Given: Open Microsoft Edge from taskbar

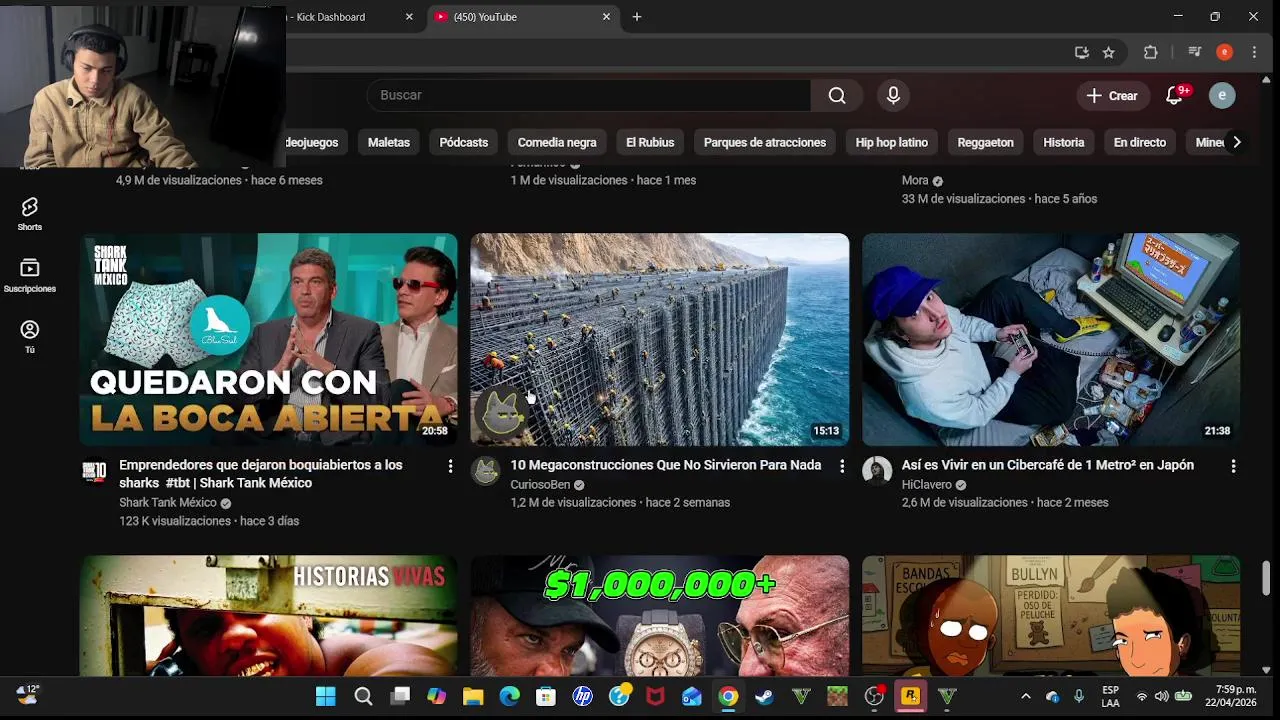Looking at the screenshot, I should (x=509, y=696).
